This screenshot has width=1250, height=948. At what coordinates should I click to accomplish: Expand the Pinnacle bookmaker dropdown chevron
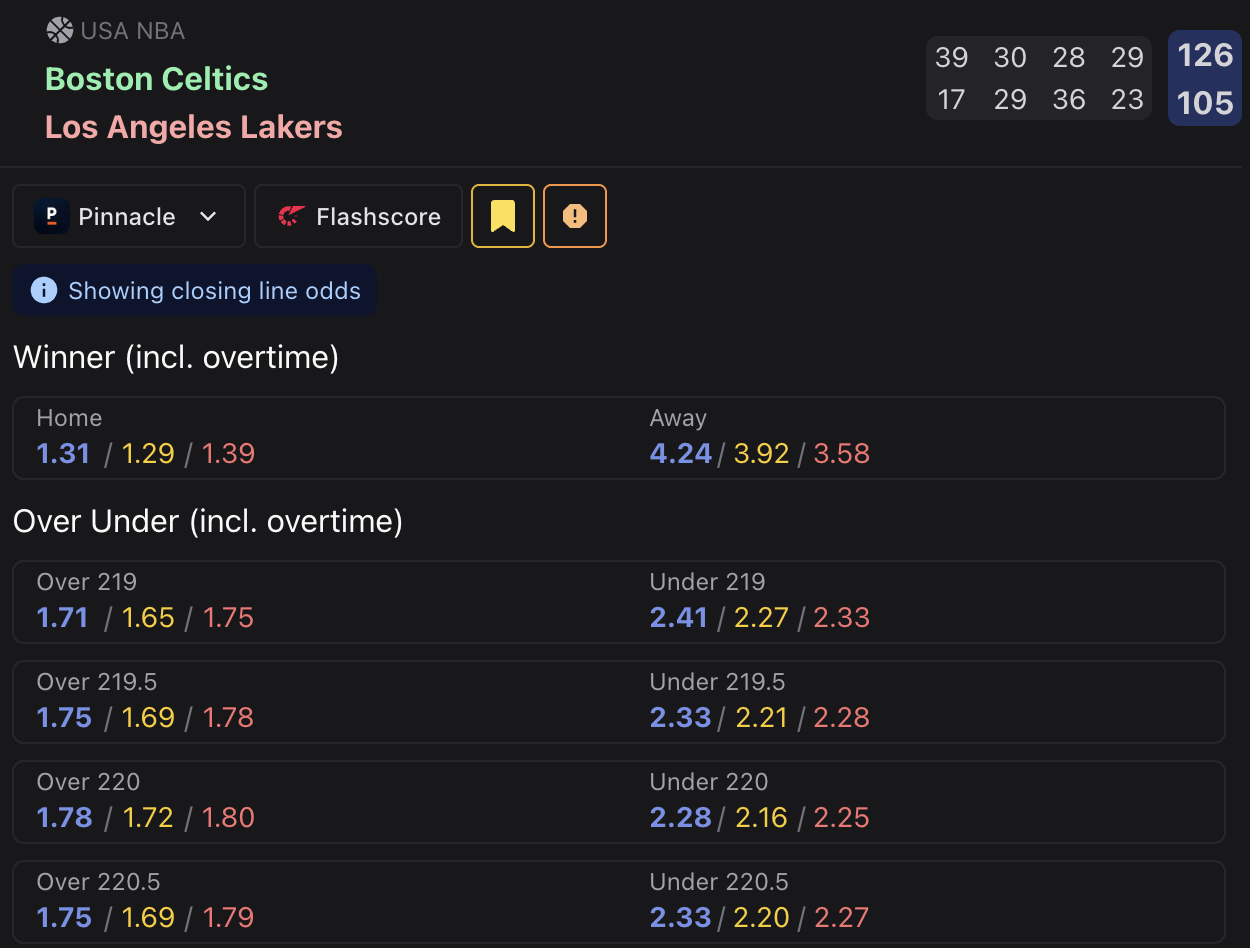point(208,216)
